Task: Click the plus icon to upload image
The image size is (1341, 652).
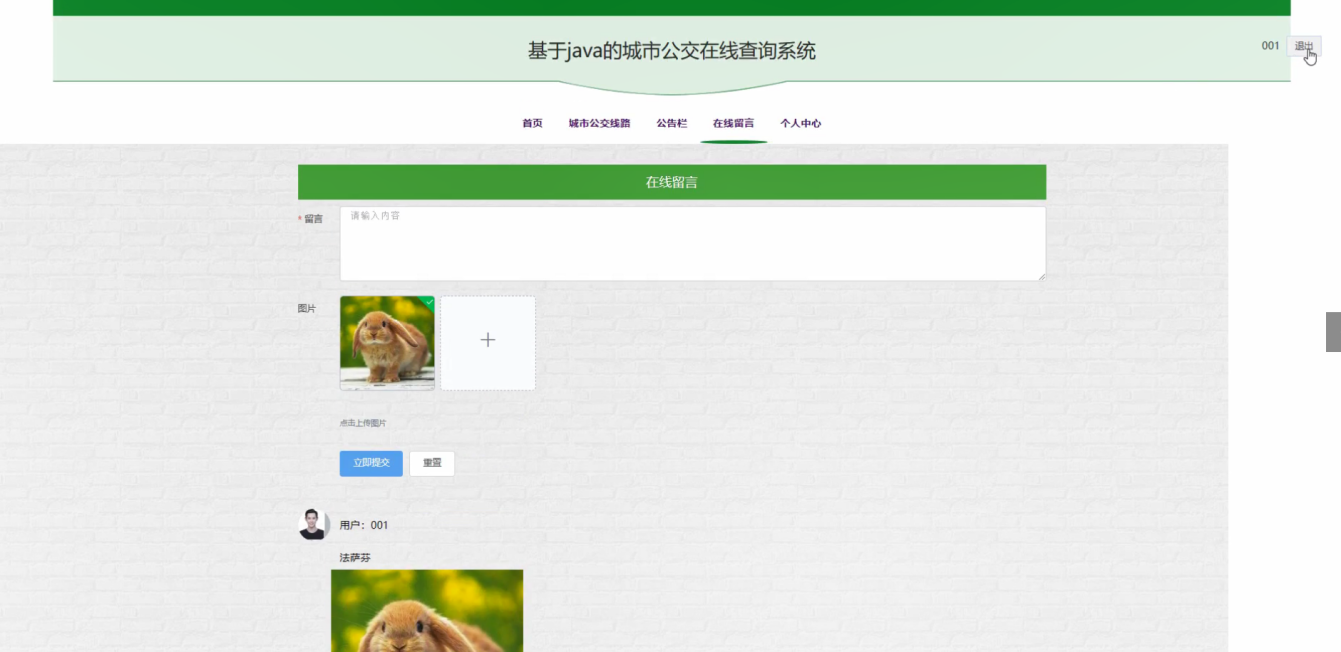Action: 488,342
